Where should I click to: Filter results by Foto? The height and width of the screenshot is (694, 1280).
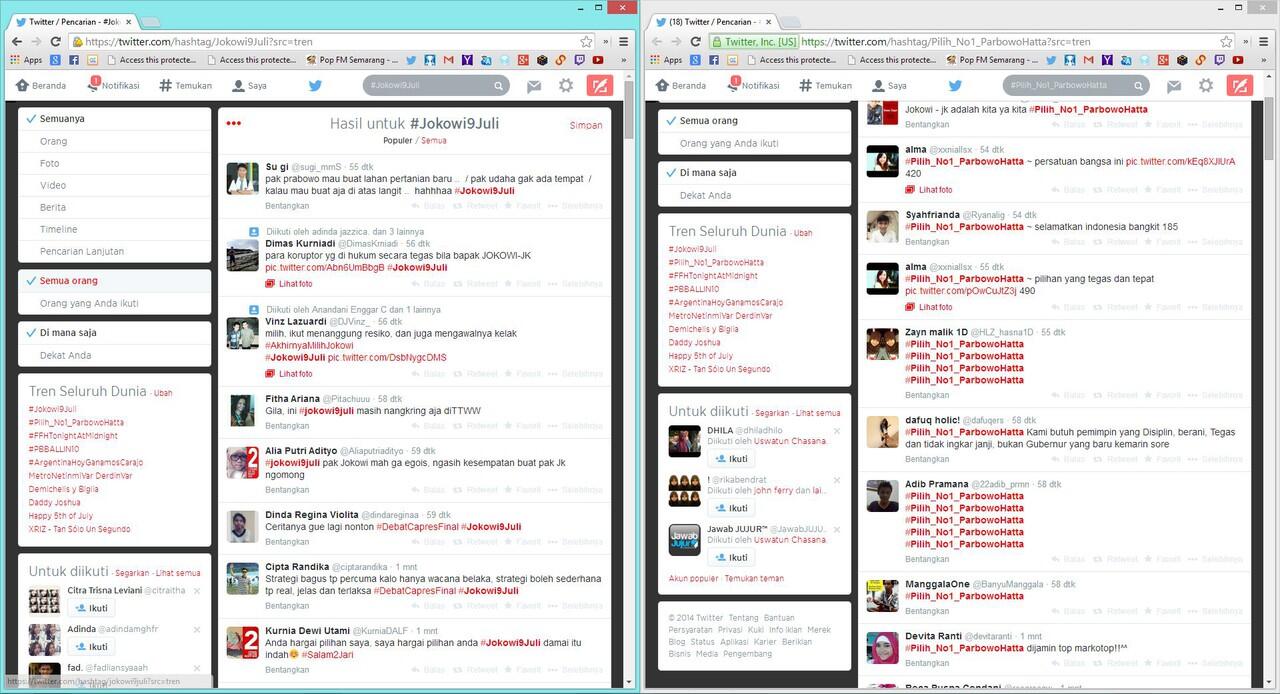pos(115,163)
